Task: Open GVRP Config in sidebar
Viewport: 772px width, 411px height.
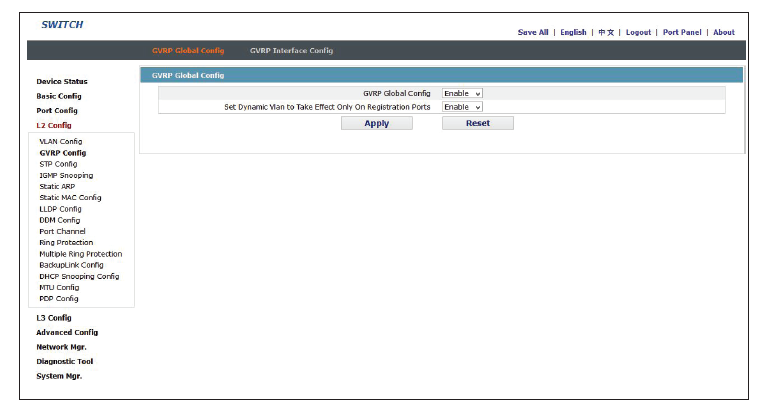Action: pos(63,153)
